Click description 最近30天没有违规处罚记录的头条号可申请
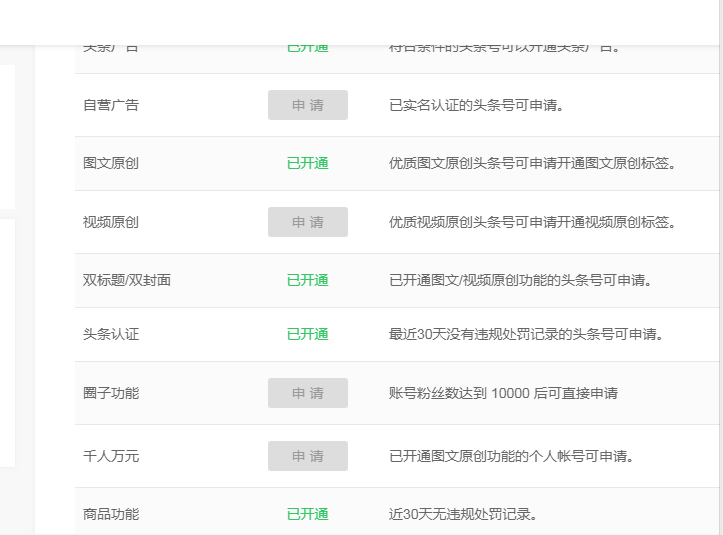Image resolution: width=723 pixels, height=535 pixels. click(x=526, y=334)
